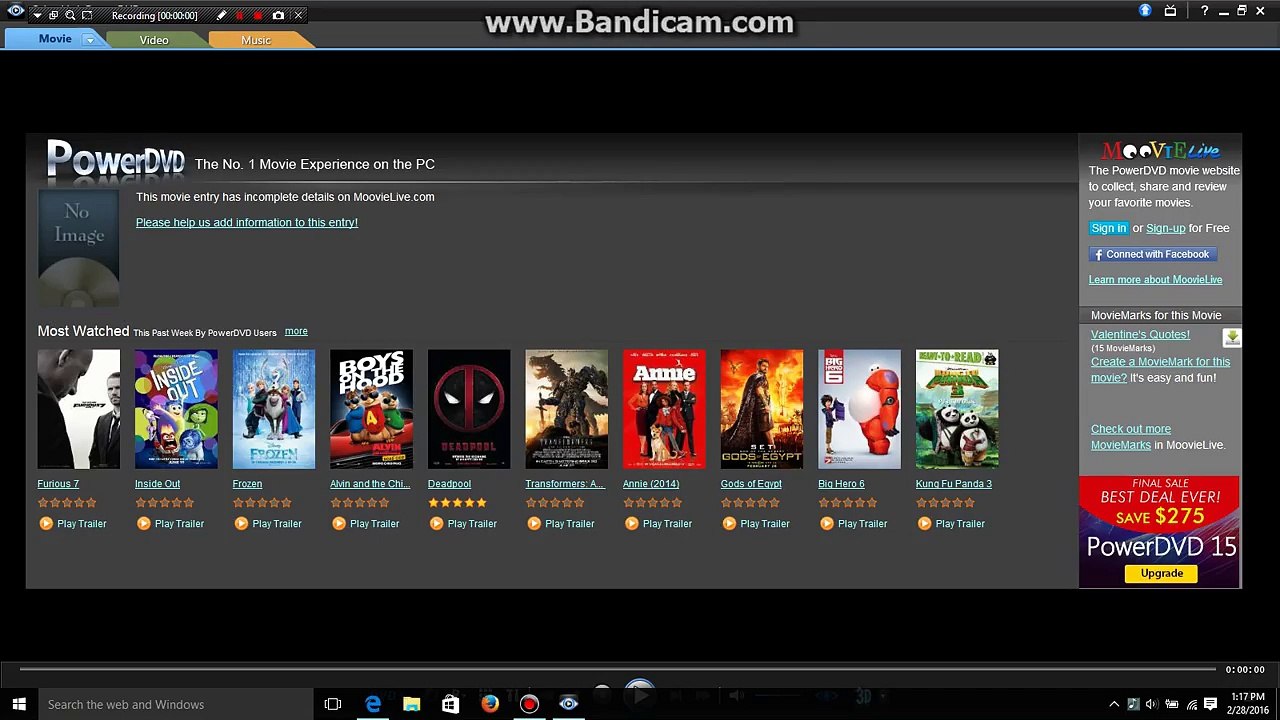
Task: Play trailer icon for Big Hero 6
Action: (x=826, y=523)
